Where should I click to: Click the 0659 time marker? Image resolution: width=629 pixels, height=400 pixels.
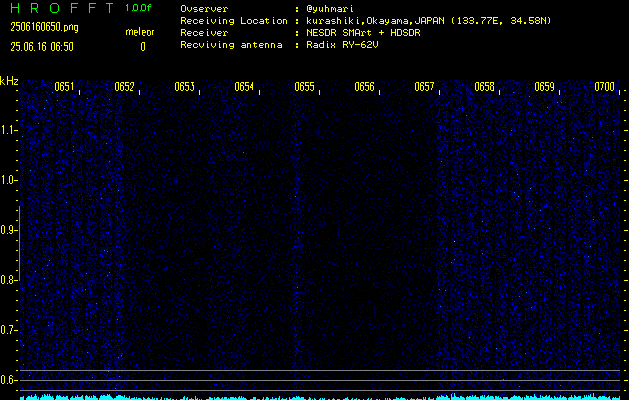(544, 87)
